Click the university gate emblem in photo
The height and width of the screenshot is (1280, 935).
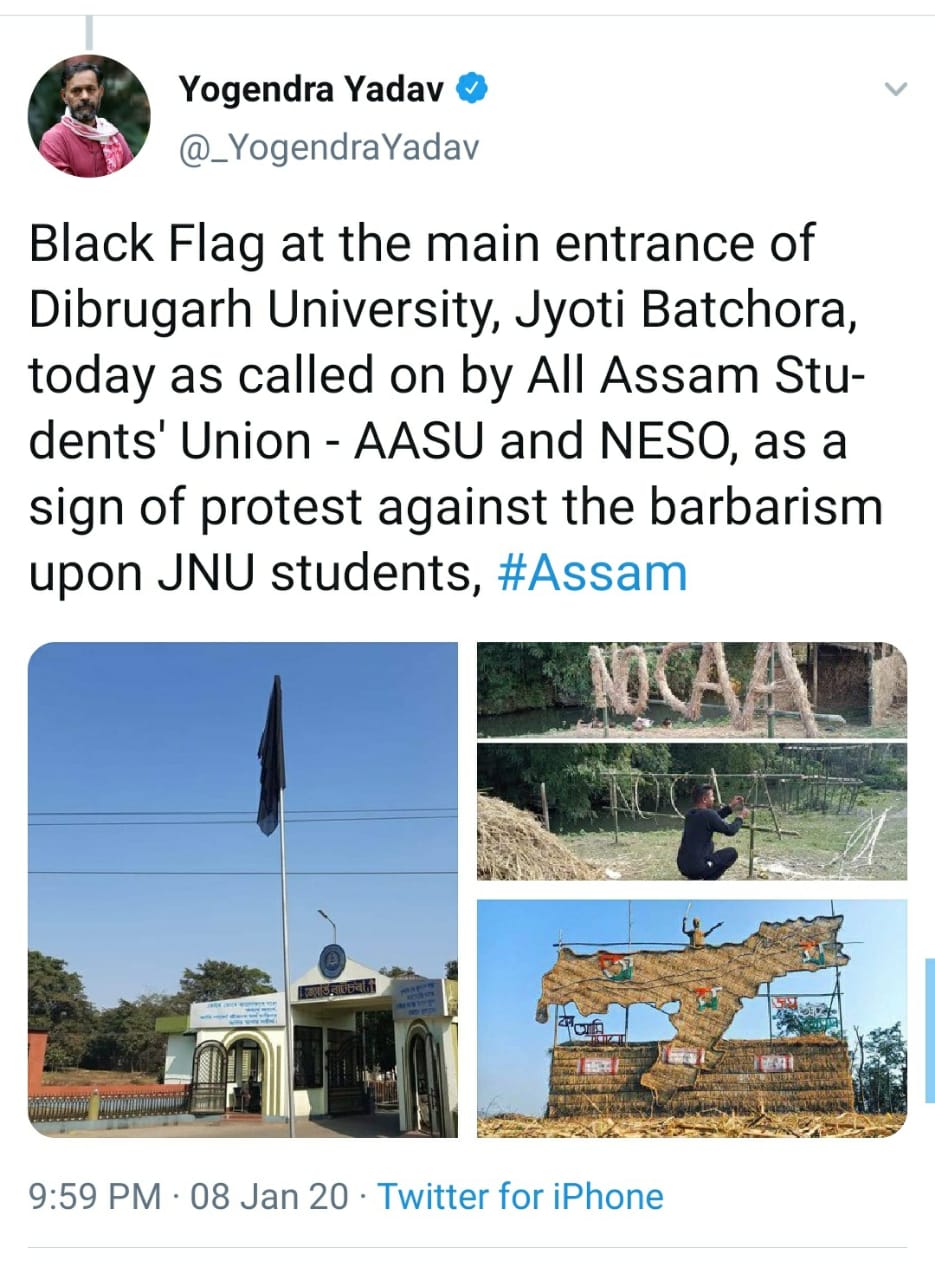pyautogui.click(x=331, y=962)
